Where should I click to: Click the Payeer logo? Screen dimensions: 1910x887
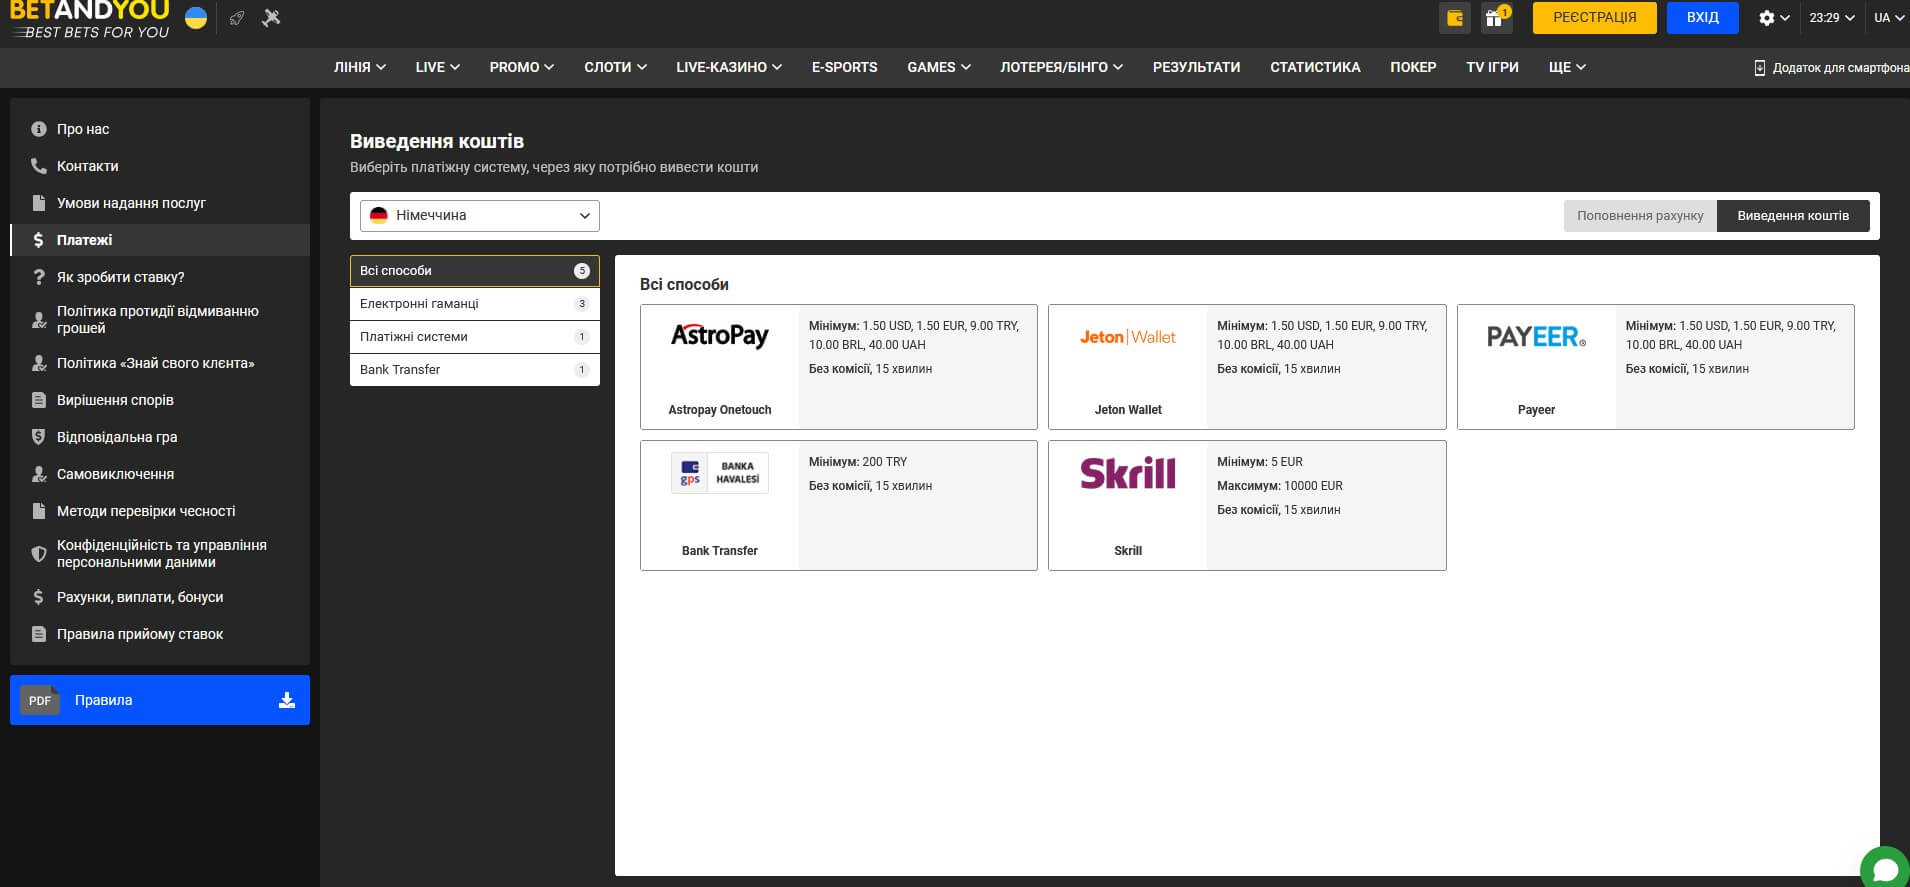[1536, 337]
